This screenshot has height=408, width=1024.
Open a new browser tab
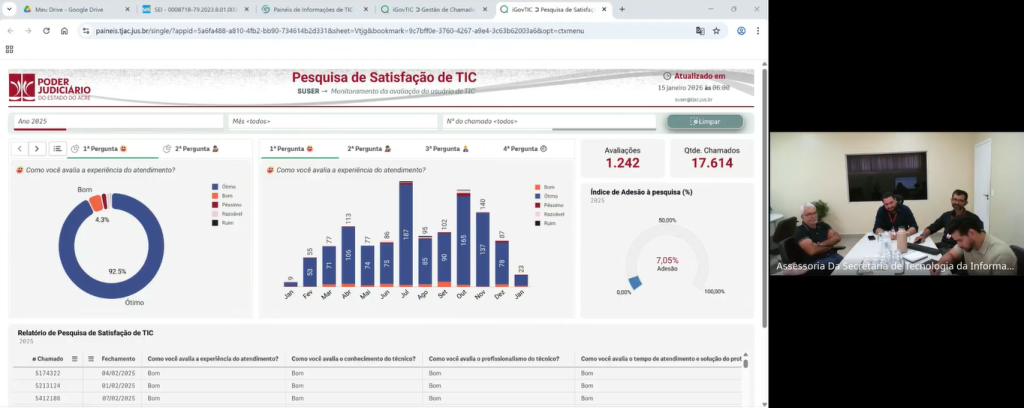622,9
